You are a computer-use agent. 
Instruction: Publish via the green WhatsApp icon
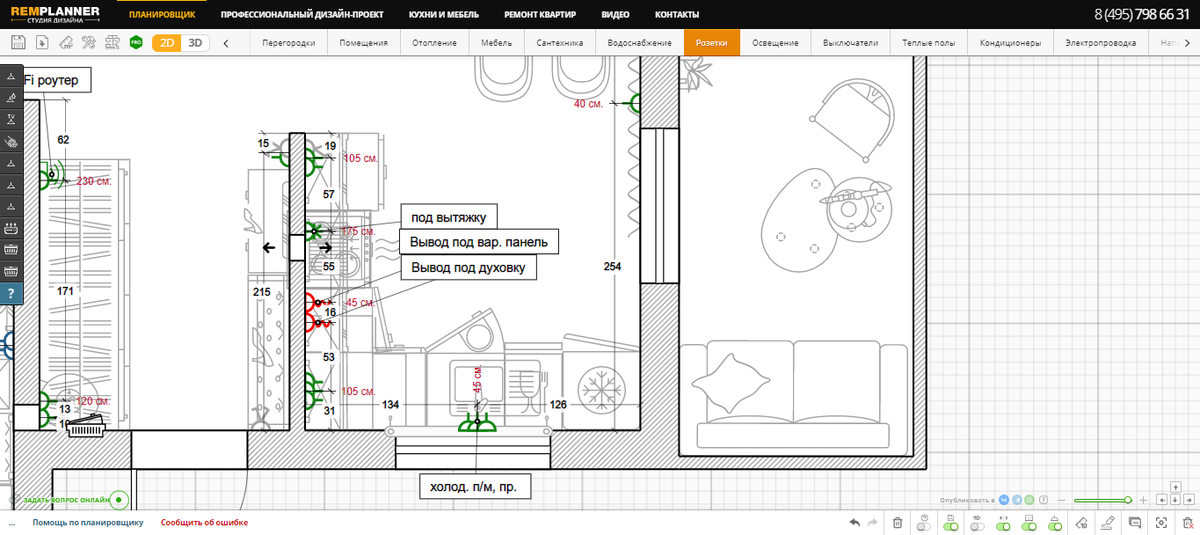pyautogui.click(x=1030, y=499)
